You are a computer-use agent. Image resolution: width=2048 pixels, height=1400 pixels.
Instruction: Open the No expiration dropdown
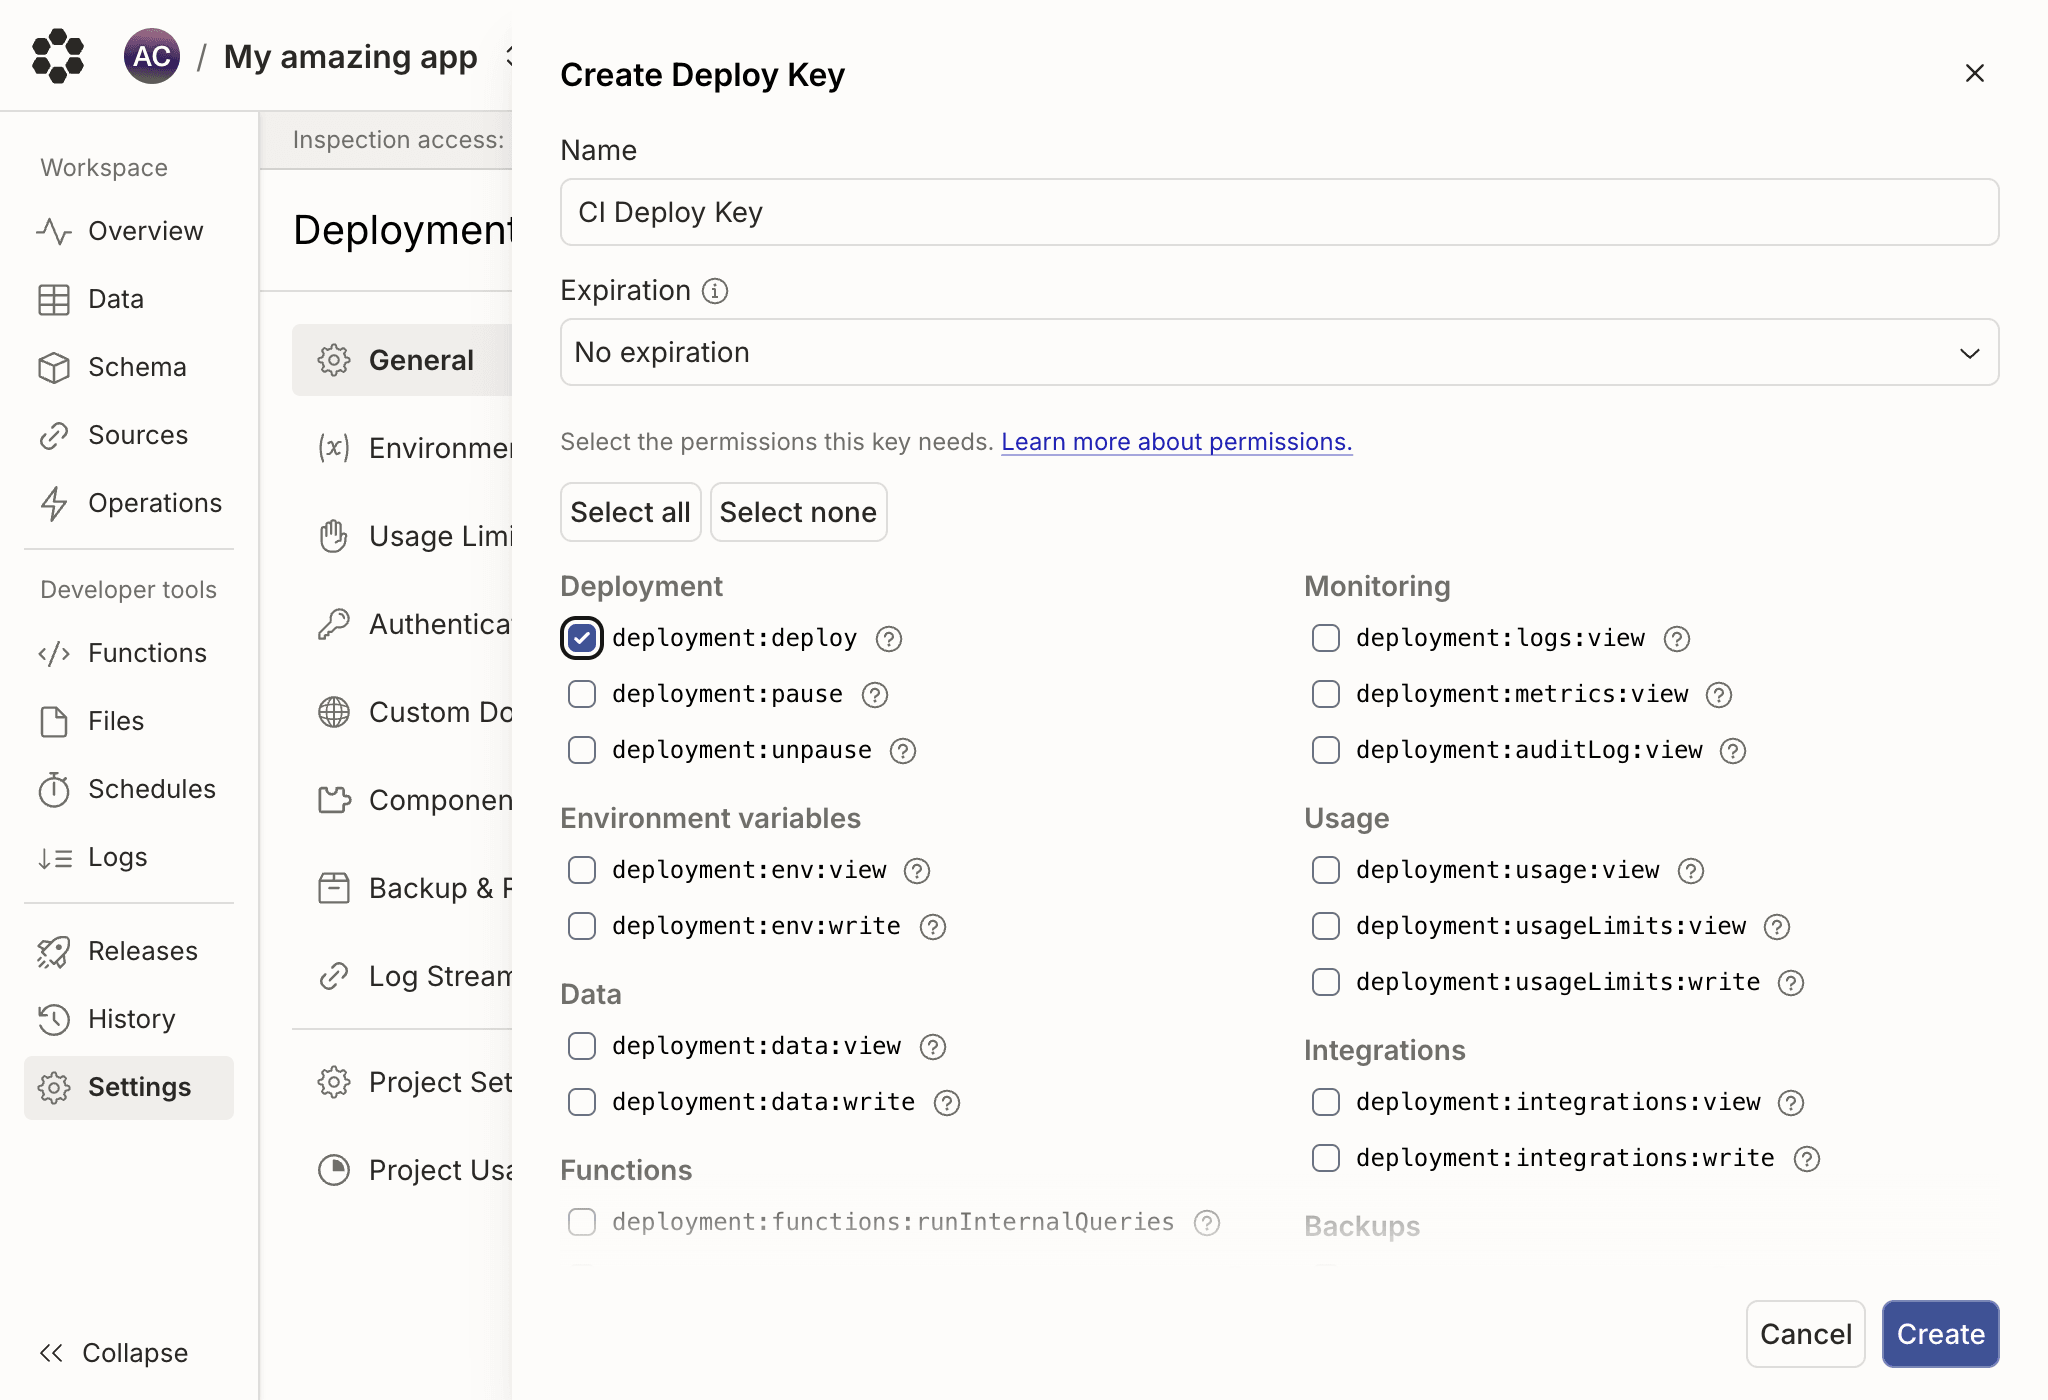click(x=1279, y=352)
